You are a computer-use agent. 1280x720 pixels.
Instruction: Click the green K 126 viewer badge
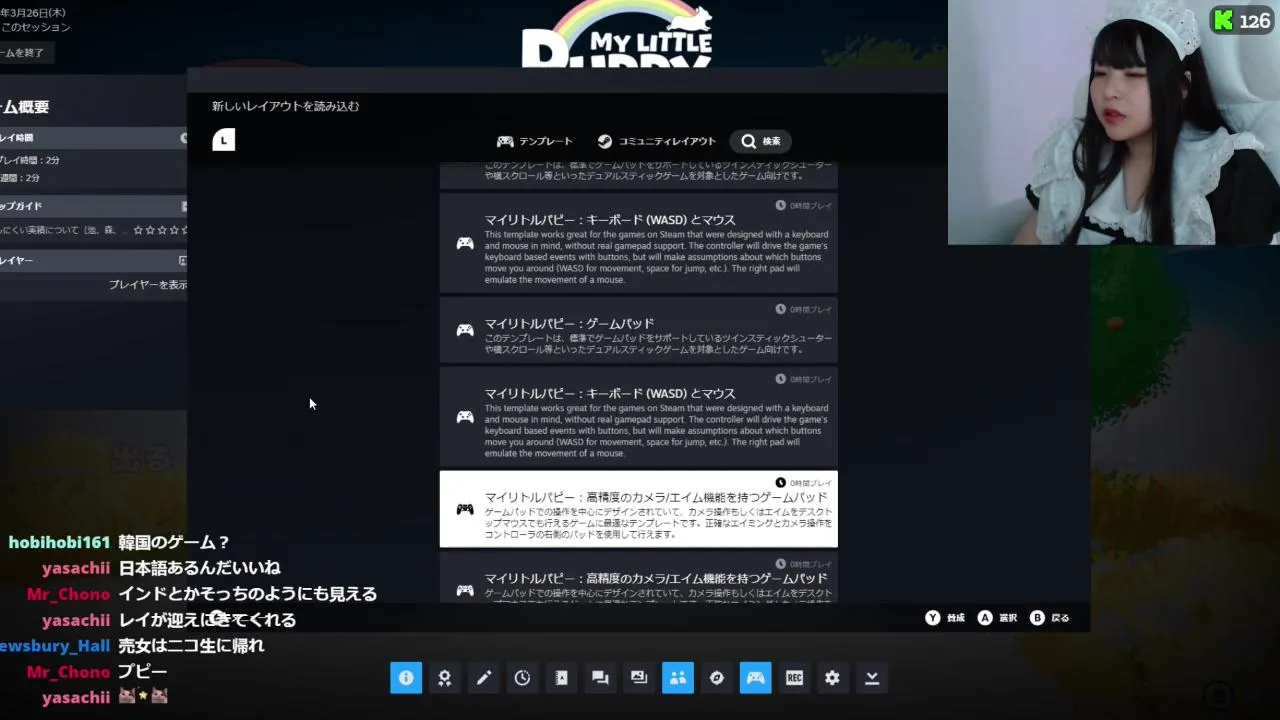point(1242,20)
